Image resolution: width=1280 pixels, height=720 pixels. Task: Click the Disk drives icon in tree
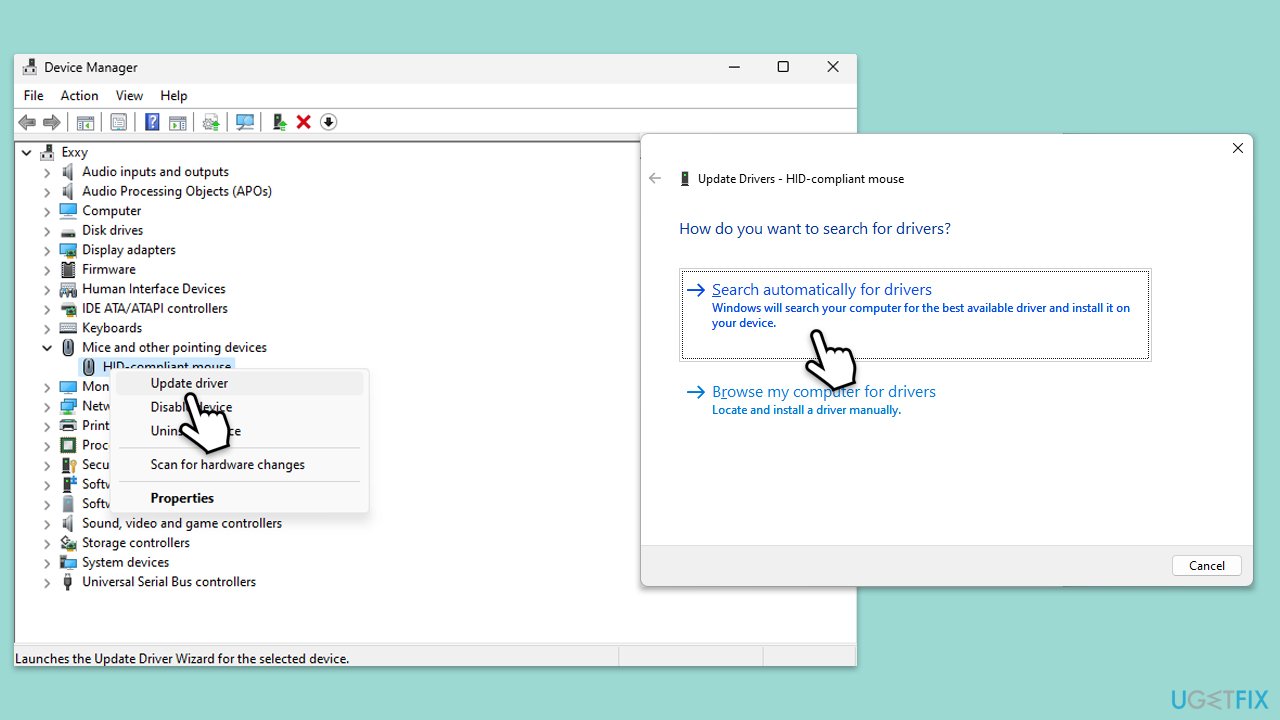click(x=68, y=230)
